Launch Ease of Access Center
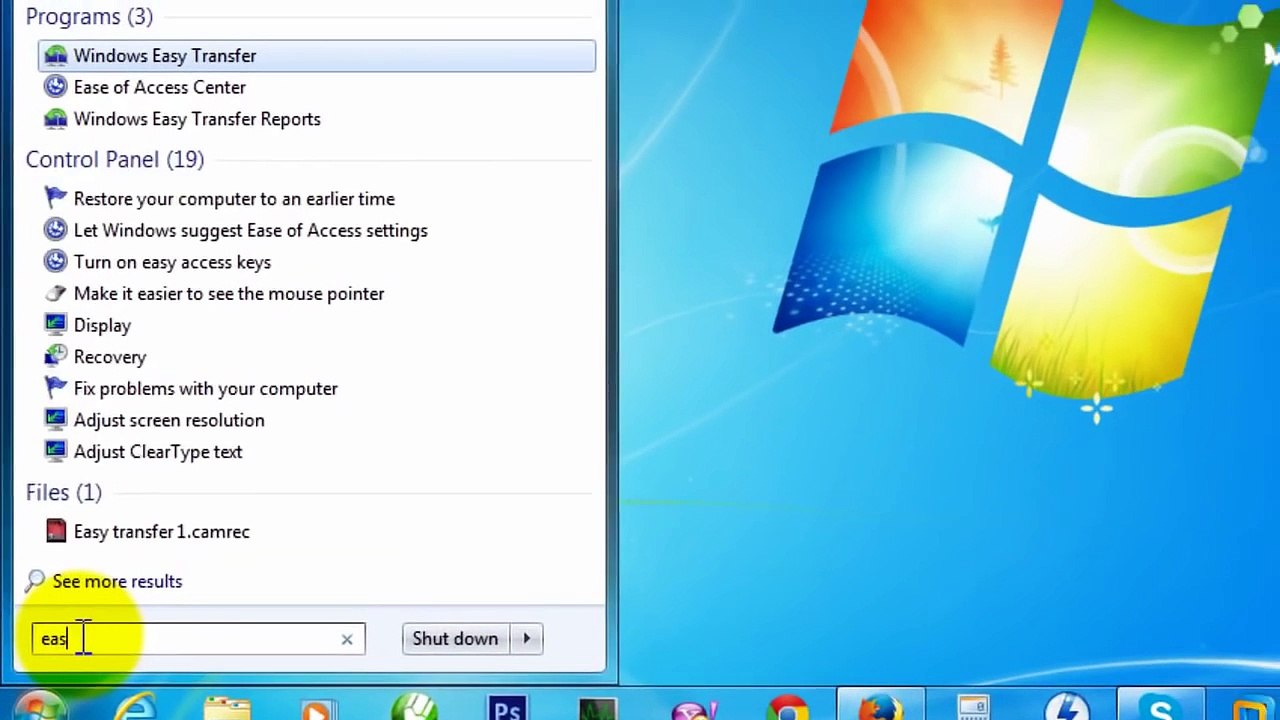Screen dimensions: 1280x720 point(159,87)
